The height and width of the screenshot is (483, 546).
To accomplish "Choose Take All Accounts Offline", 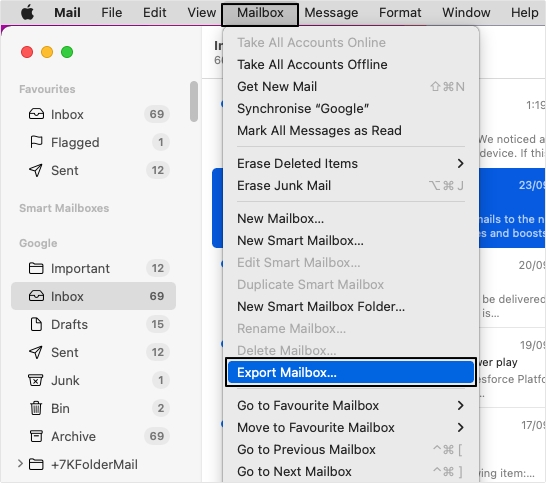I will 351,64.
